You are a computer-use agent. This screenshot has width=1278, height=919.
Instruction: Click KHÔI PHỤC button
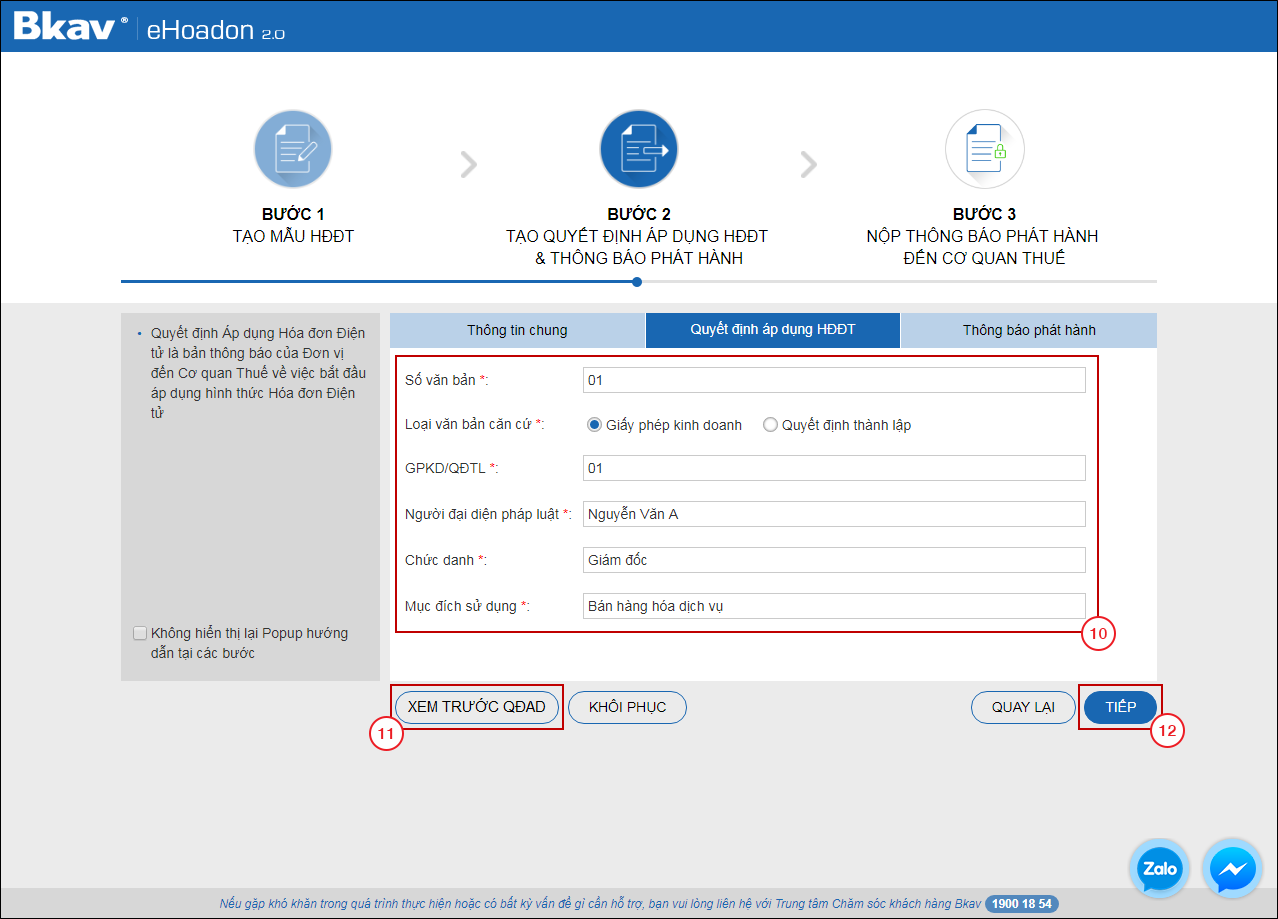coord(627,707)
